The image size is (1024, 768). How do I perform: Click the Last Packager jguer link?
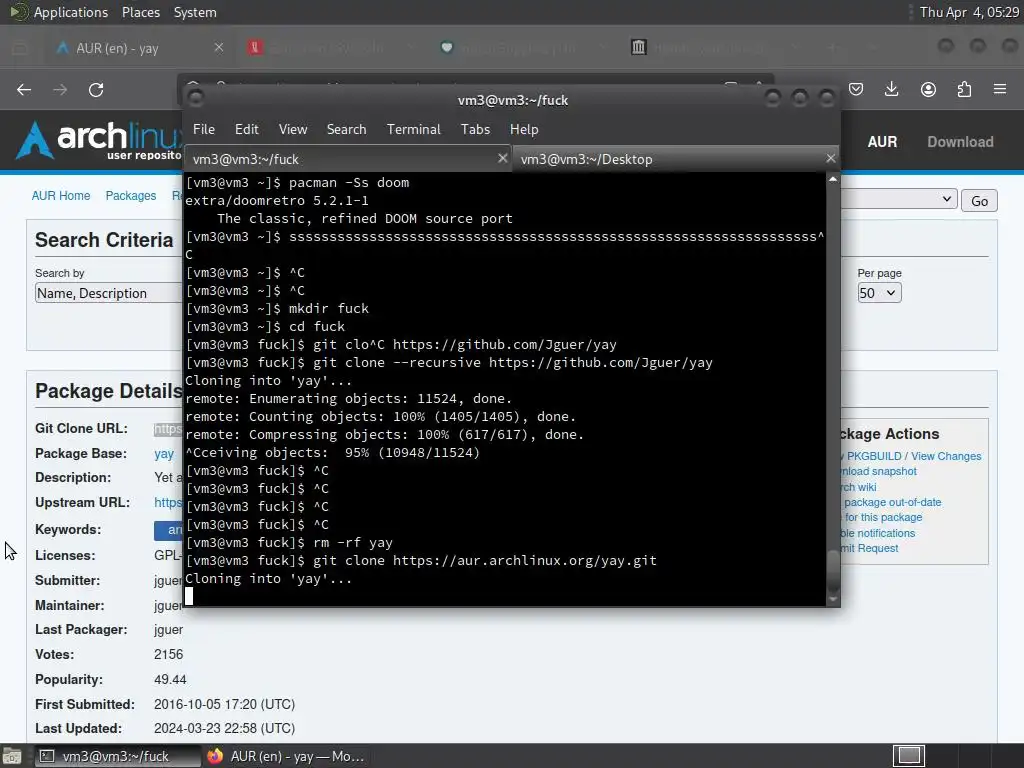(168, 630)
